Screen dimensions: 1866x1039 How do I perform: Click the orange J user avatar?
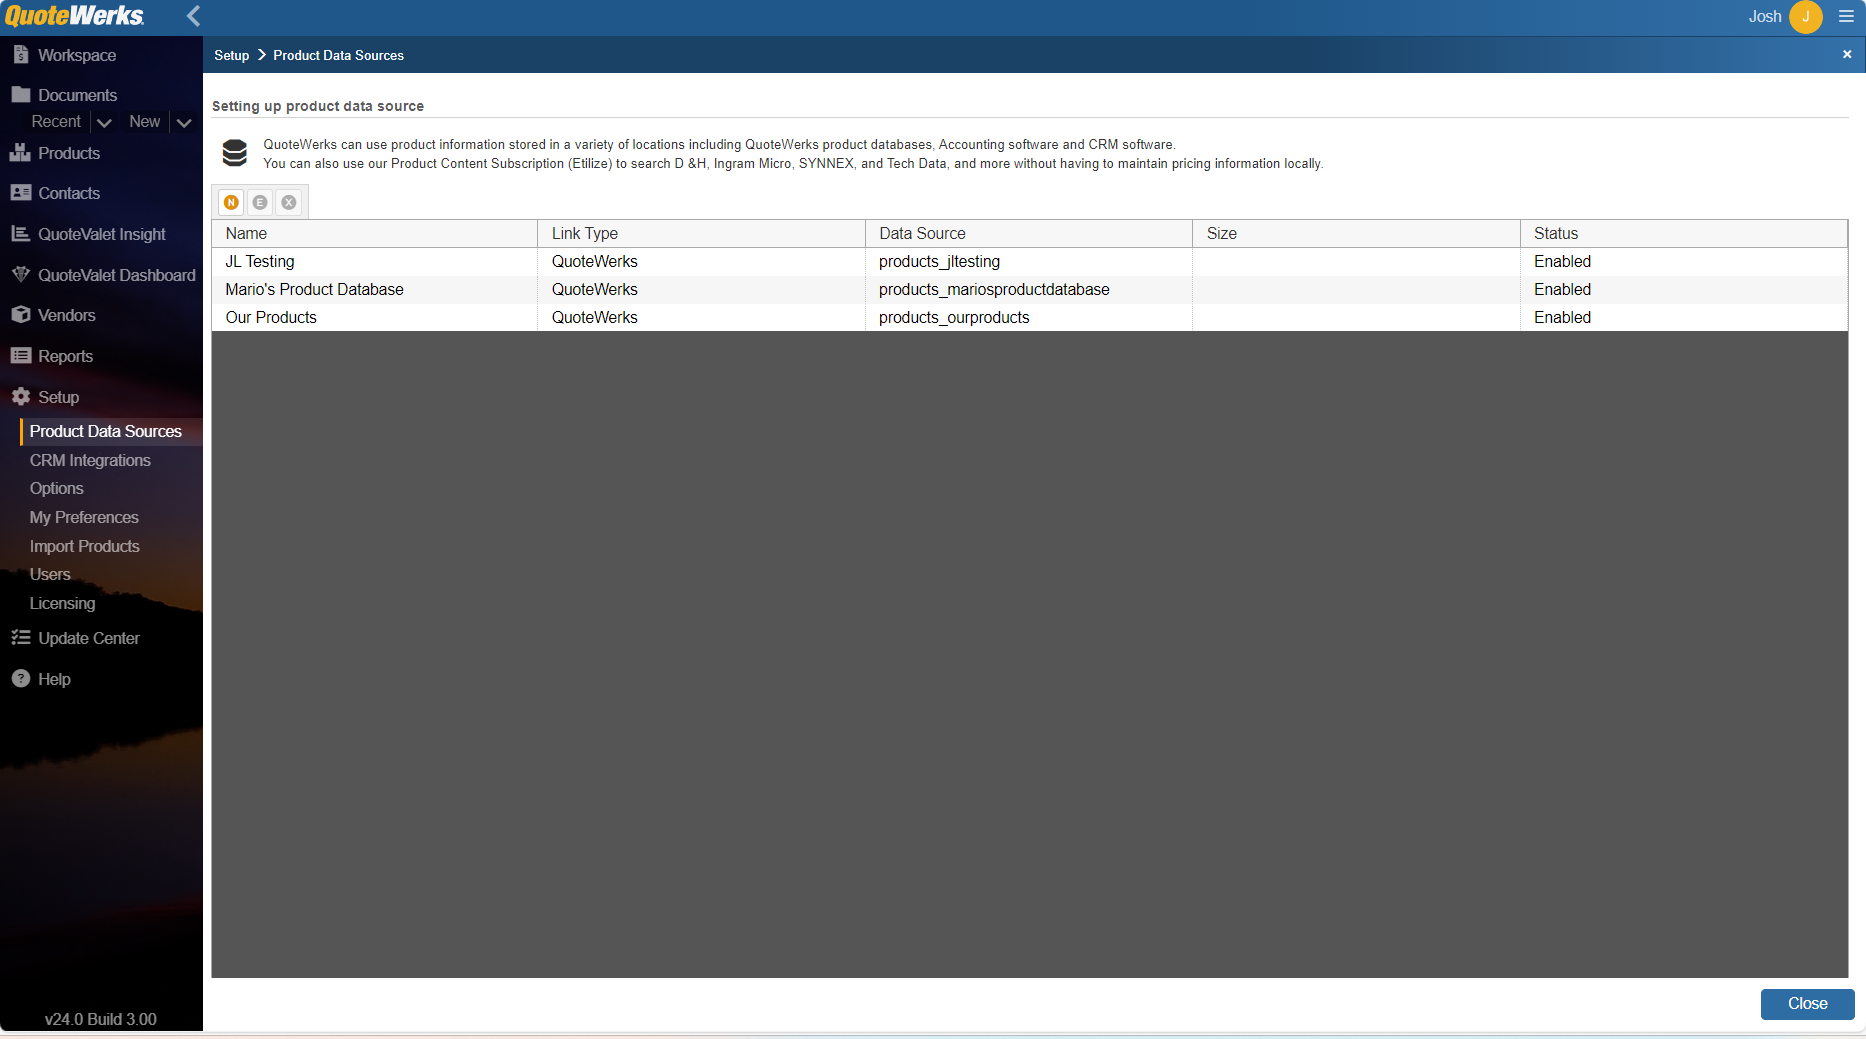1806,16
